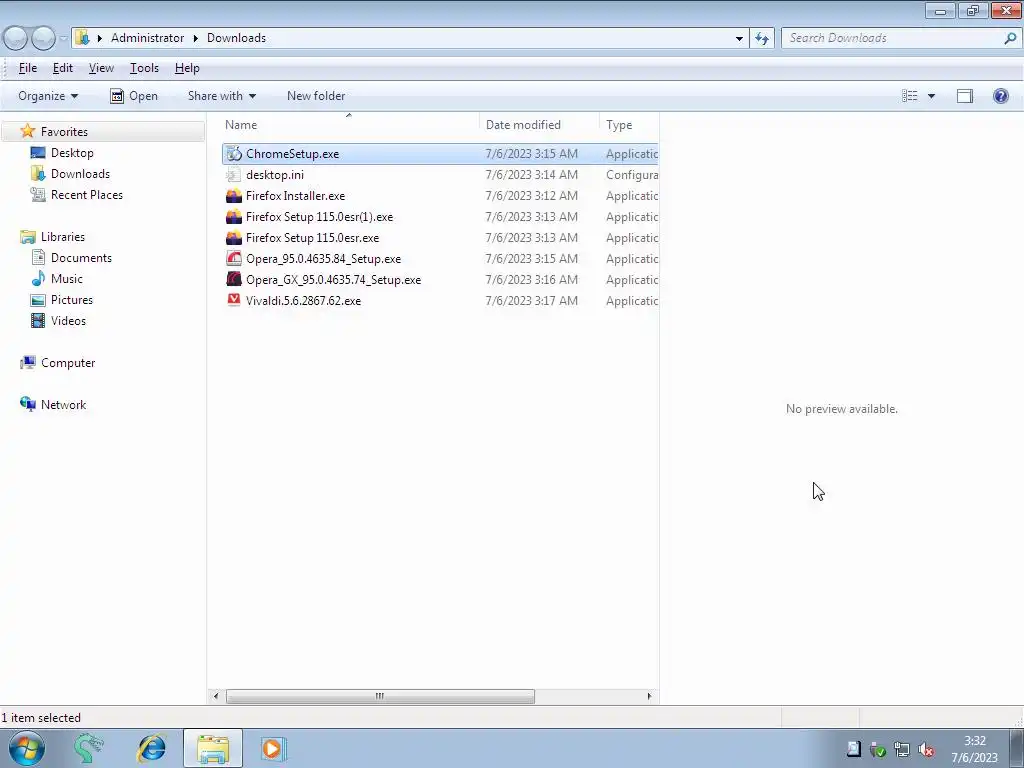Open the Help menu
This screenshot has height=768, width=1024.
click(187, 68)
